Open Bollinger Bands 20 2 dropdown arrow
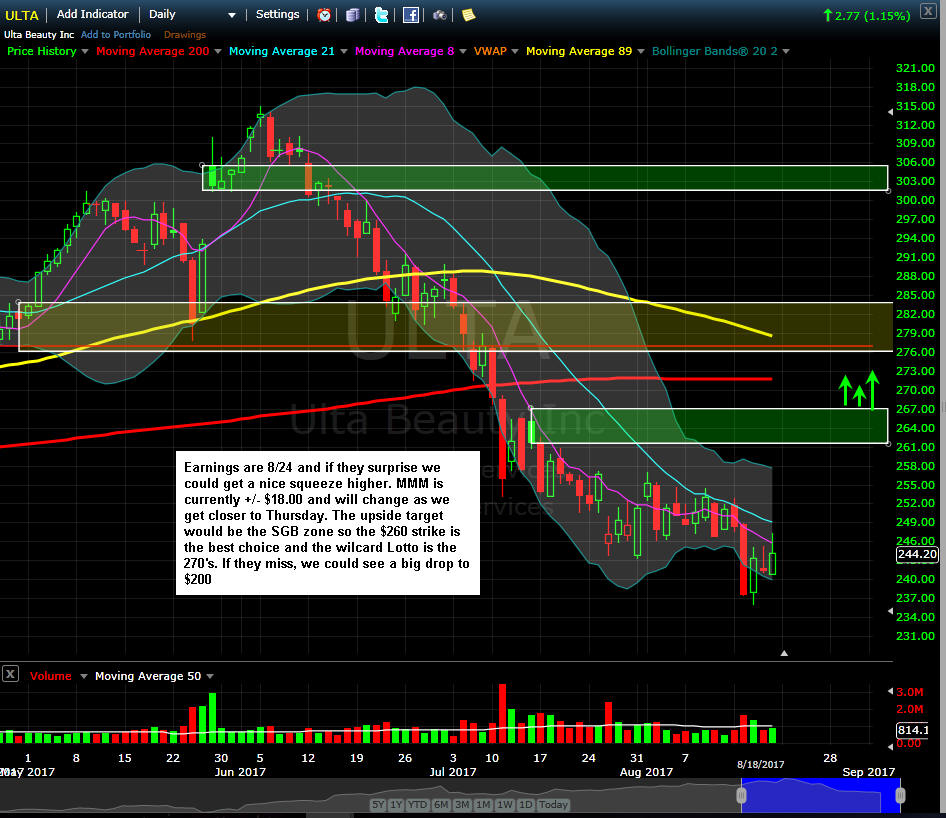The image size is (946, 818). tap(786, 51)
